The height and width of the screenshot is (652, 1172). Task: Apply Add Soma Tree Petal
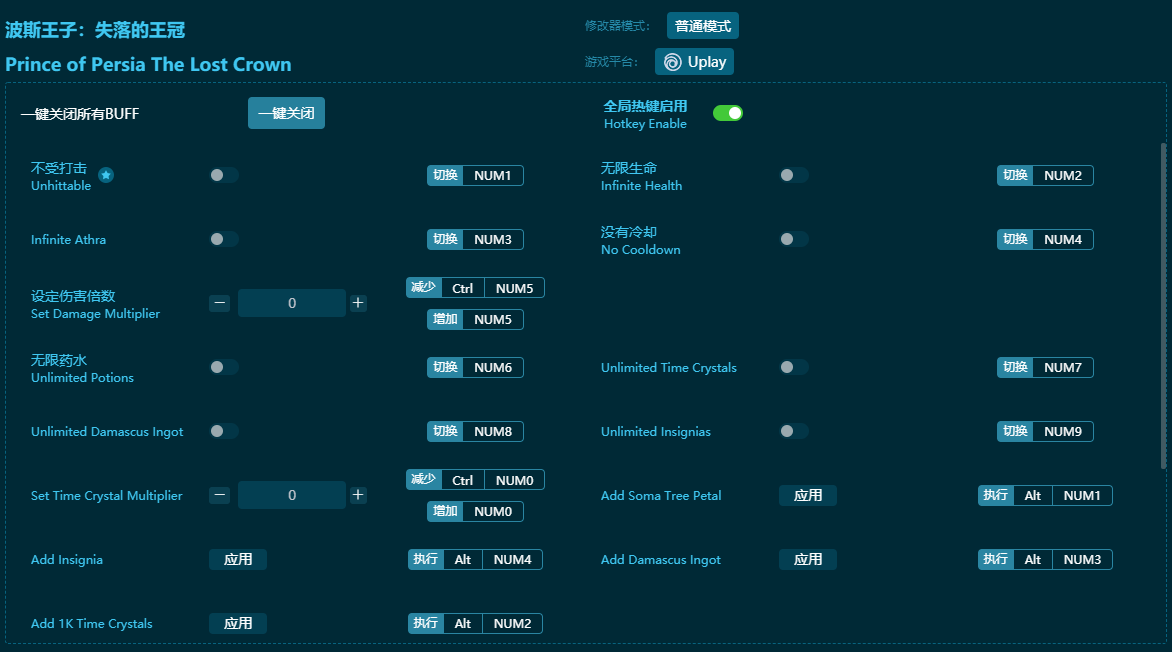click(807, 495)
